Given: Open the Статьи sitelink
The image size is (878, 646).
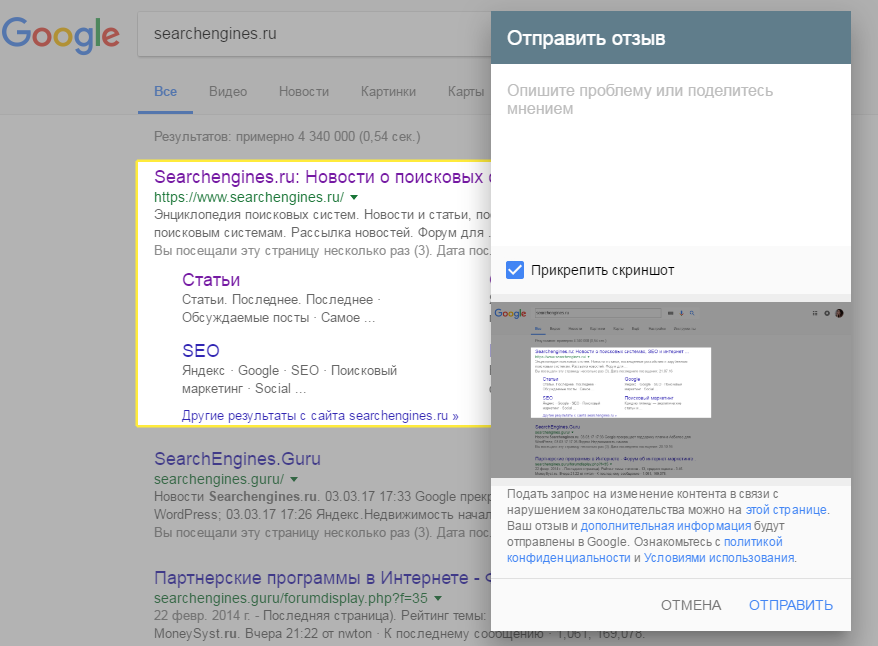Looking at the screenshot, I should [211, 280].
